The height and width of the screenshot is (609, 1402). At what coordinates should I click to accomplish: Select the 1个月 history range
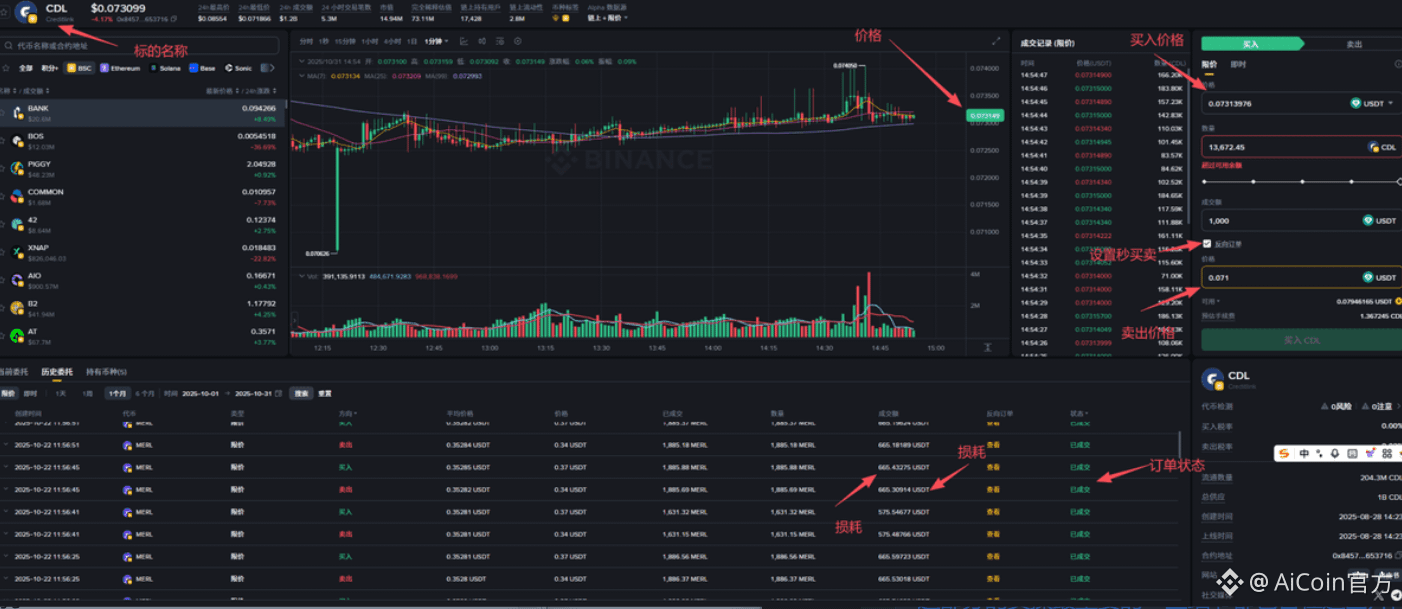118,394
